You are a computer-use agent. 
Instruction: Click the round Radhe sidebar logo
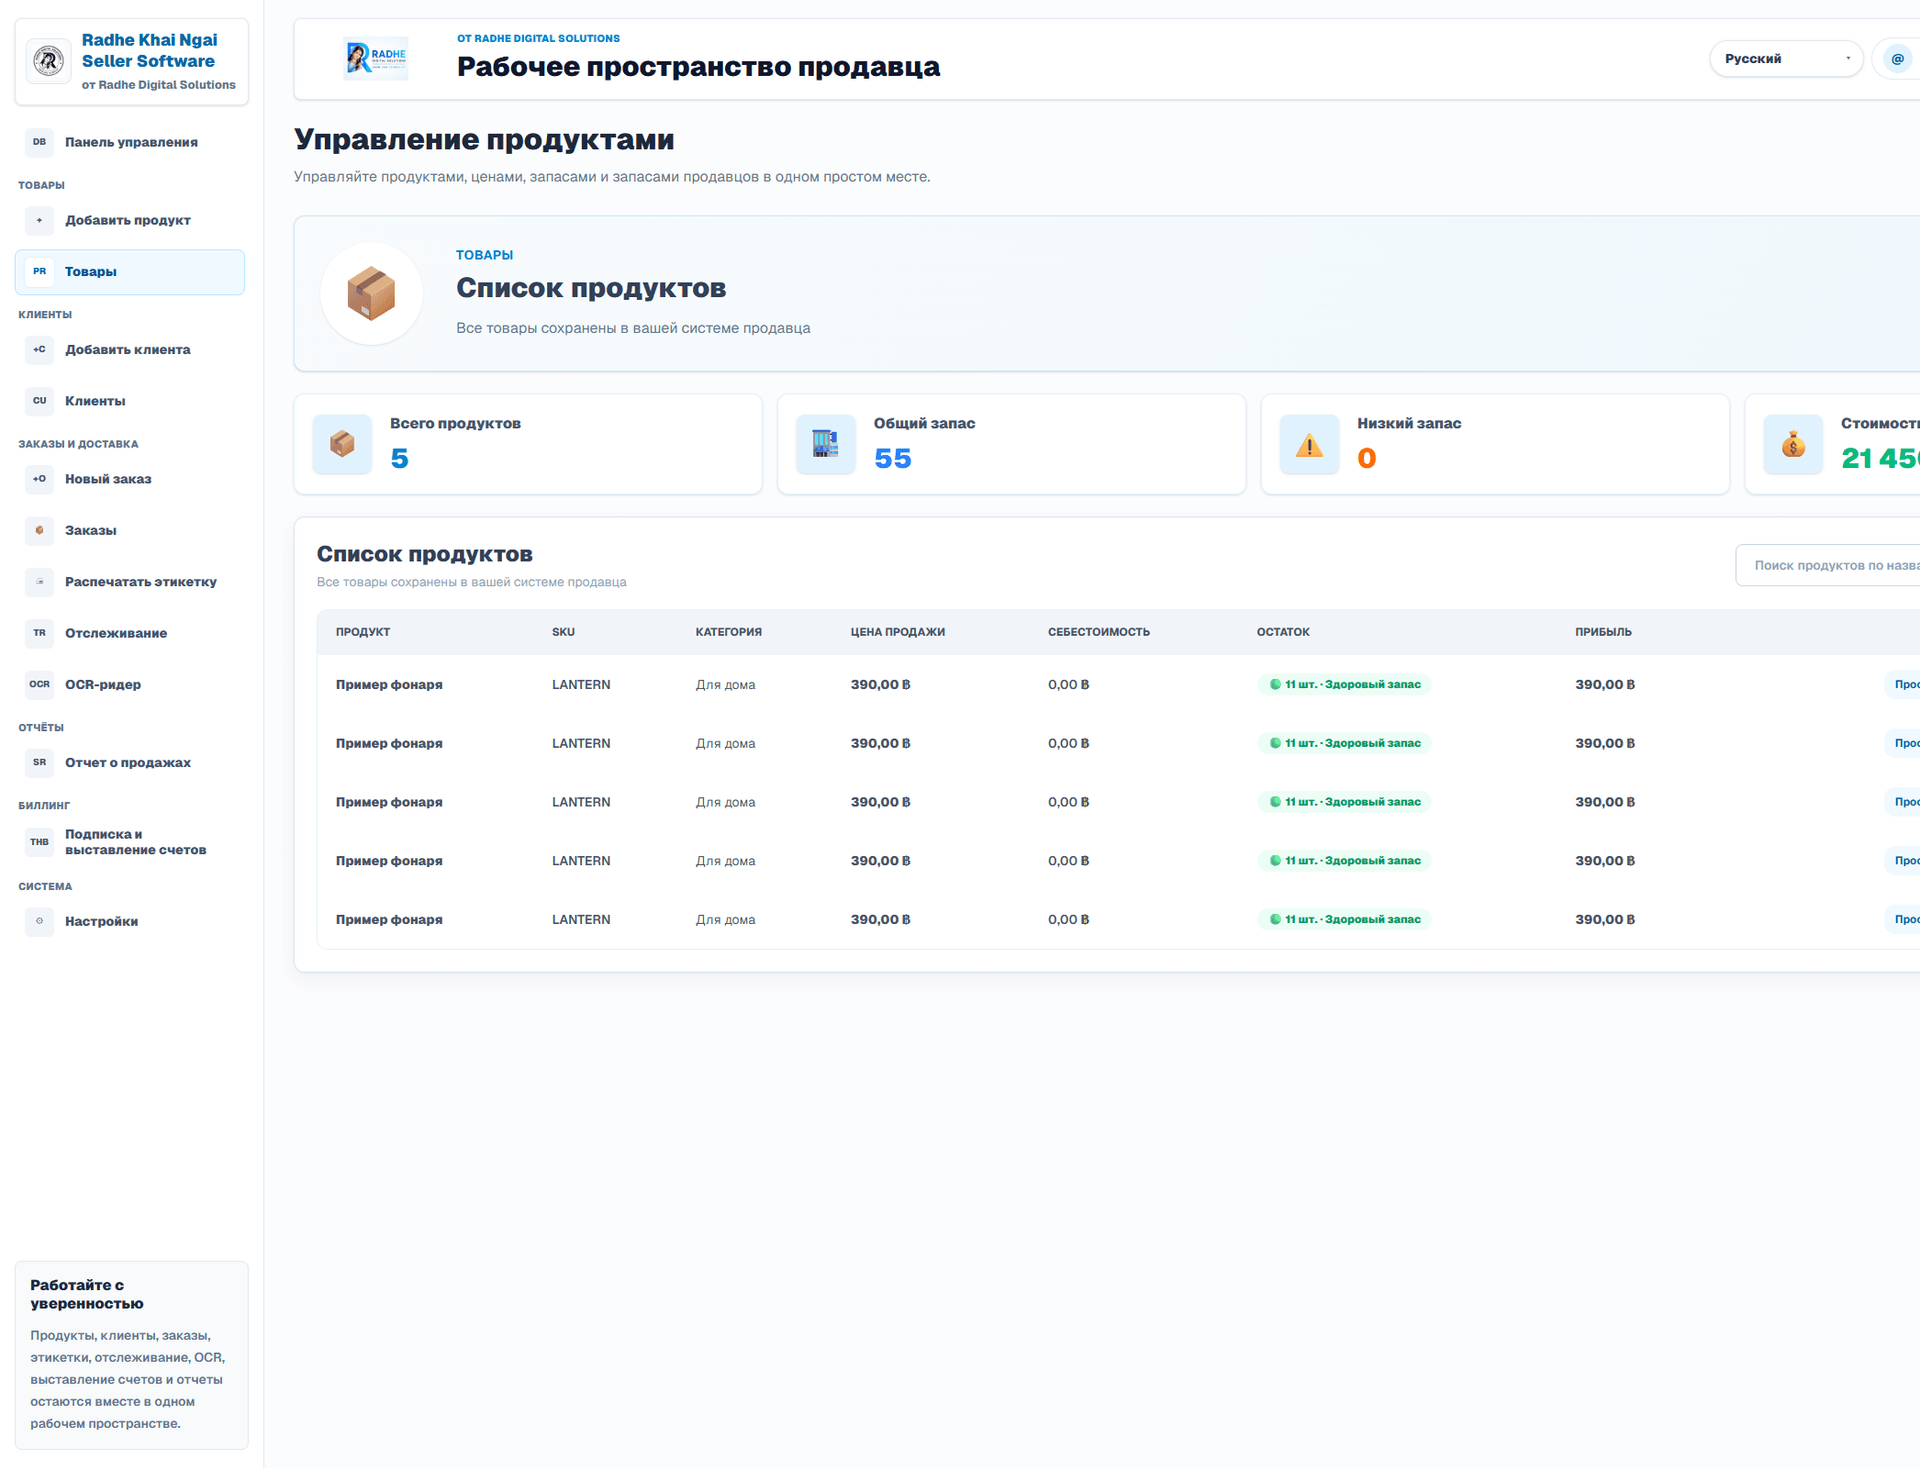pyautogui.click(x=49, y=61)
